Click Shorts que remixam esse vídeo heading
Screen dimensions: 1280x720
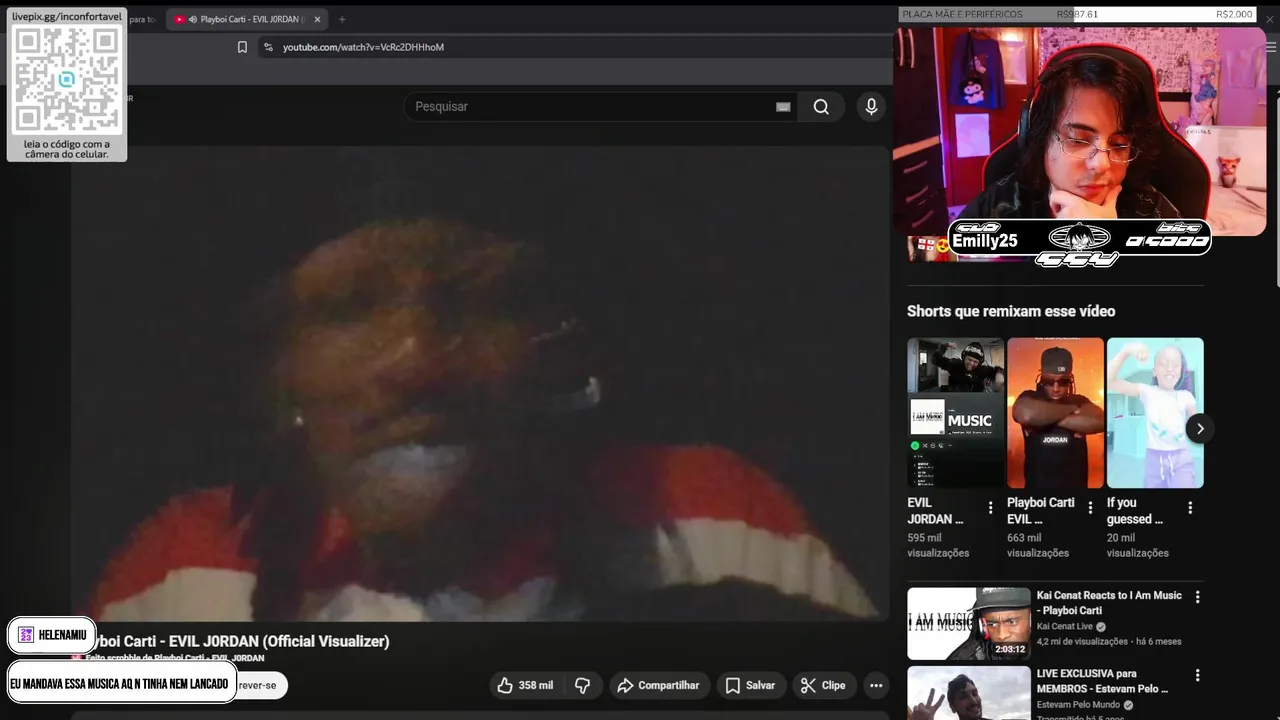[x=1011, y=311]
